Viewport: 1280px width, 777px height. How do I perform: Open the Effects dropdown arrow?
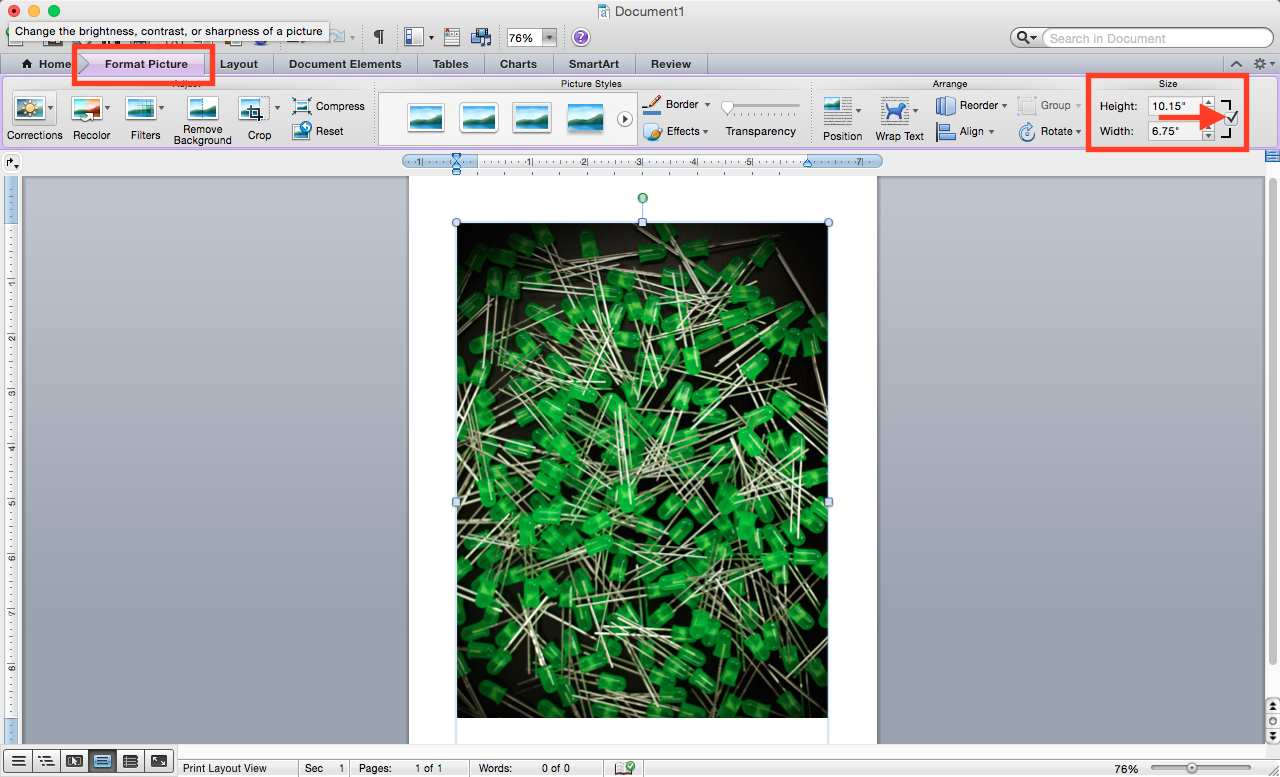[705, 132]
